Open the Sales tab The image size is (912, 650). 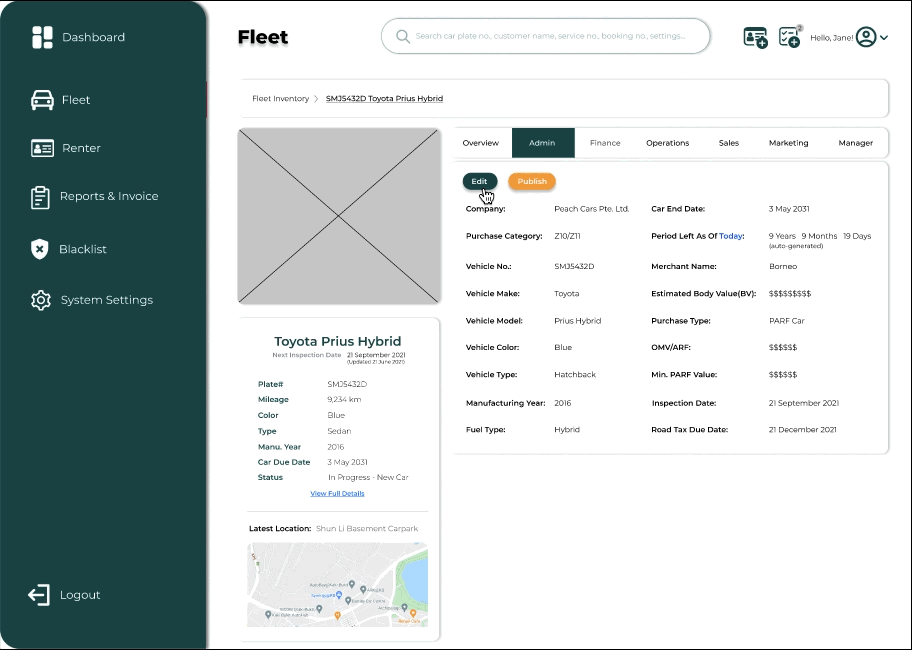click(729, 143)
